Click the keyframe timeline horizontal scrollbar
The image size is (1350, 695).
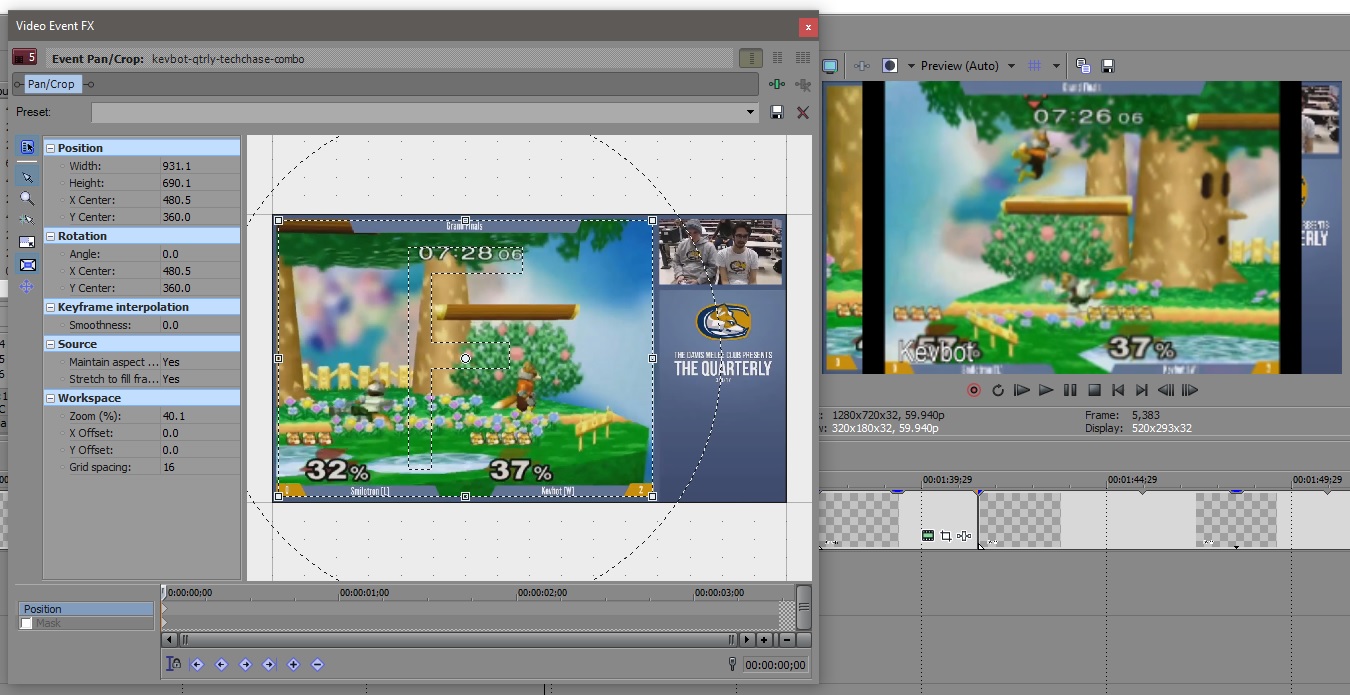coord(458,639)
